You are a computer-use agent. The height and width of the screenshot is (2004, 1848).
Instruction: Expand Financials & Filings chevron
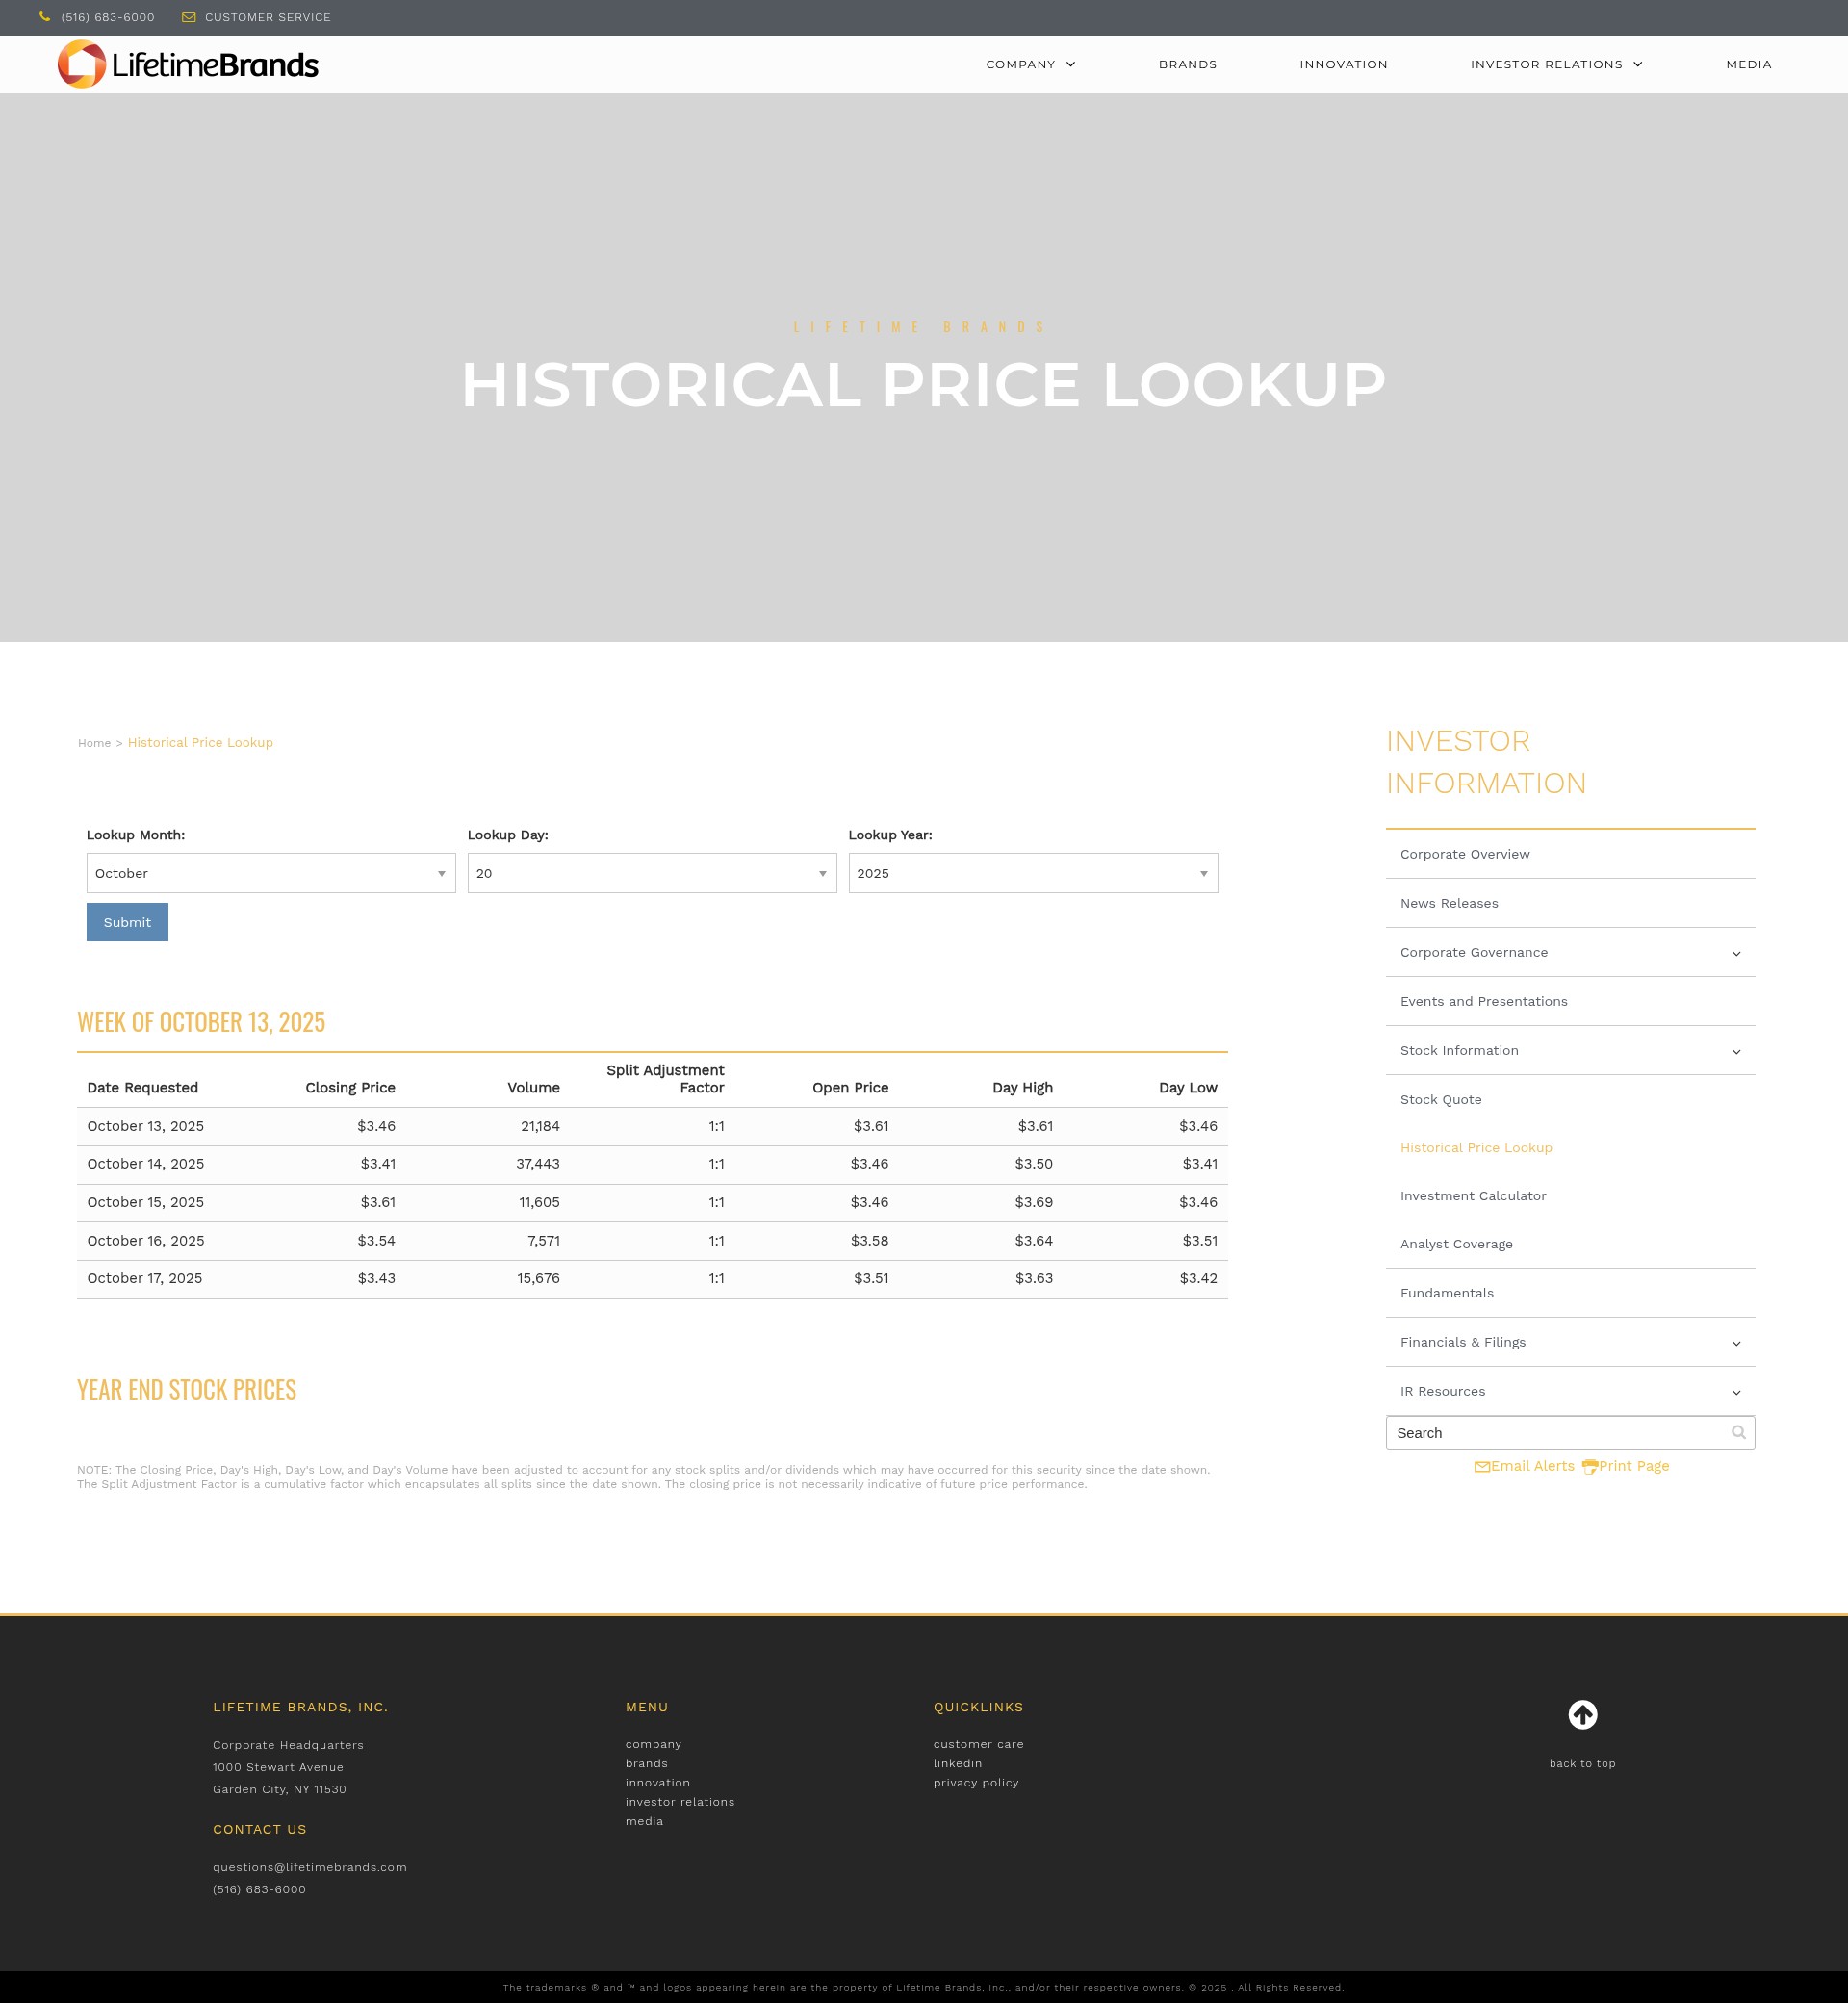click(1736, 1344)
